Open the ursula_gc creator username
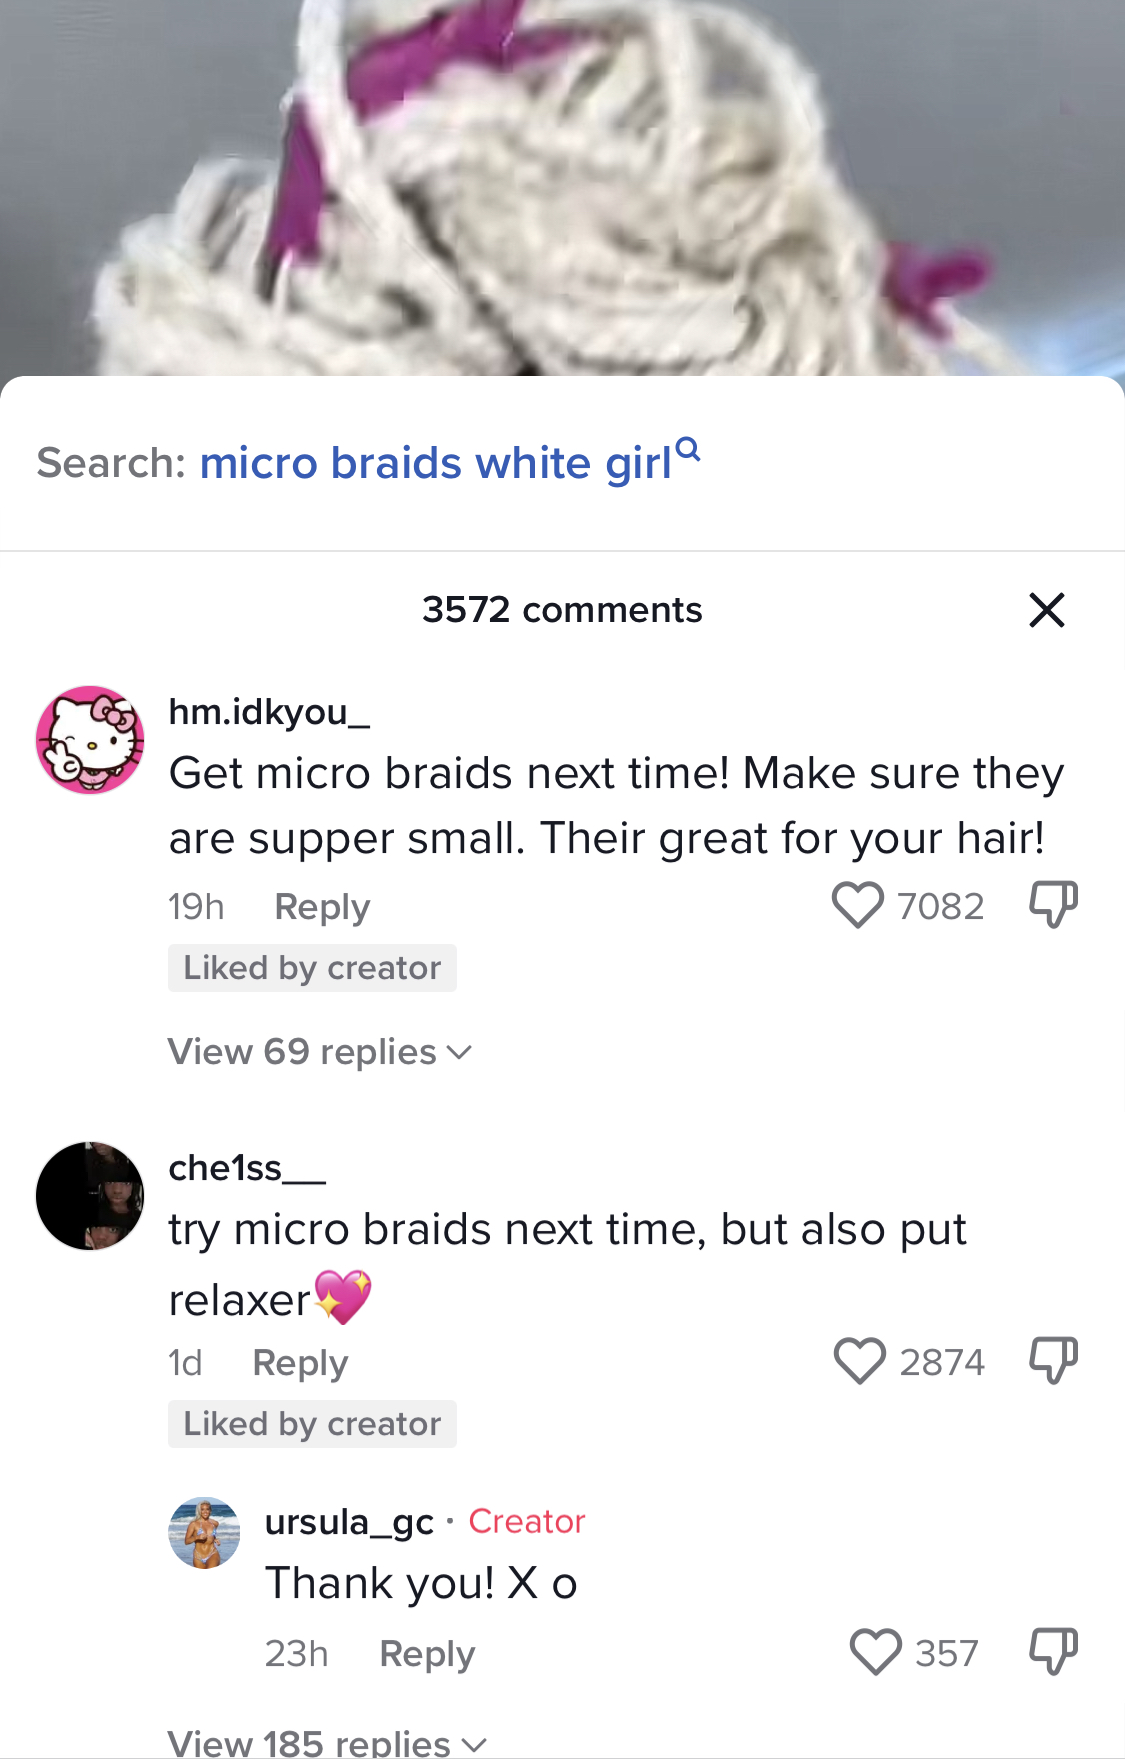 tap(349, 1522)
